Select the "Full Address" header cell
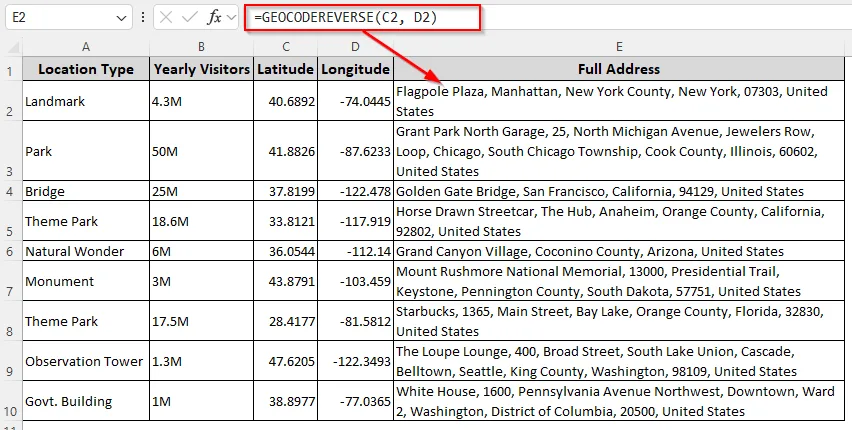 click(619, 69)
